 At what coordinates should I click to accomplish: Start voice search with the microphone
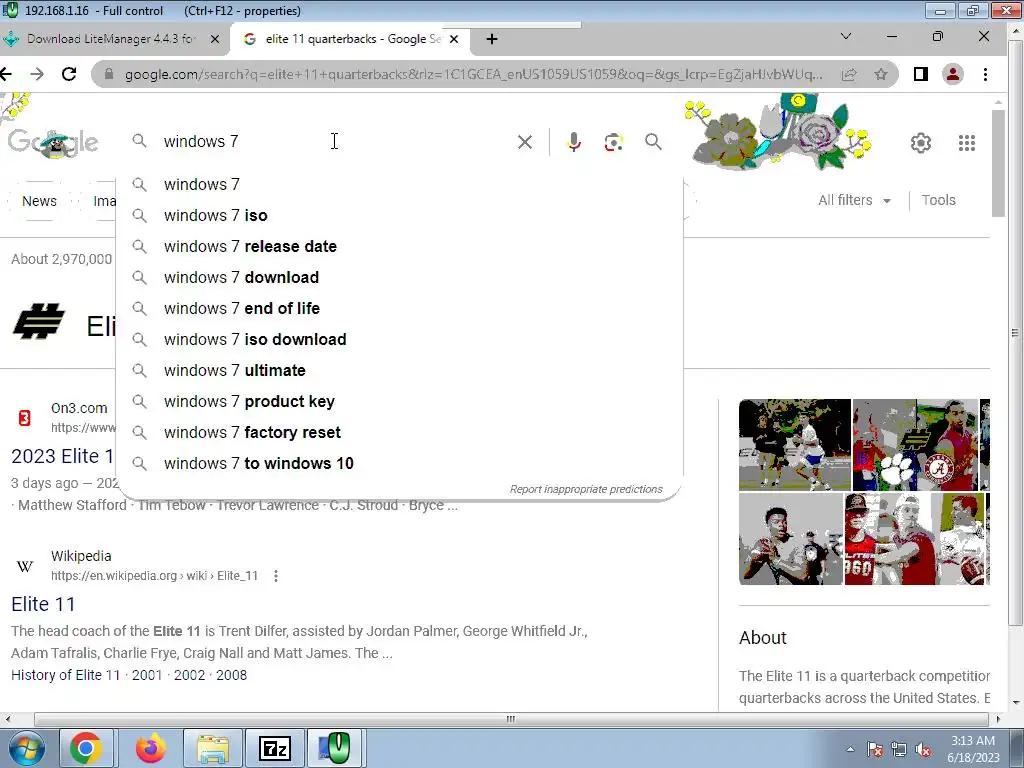[x=573, y=142]
